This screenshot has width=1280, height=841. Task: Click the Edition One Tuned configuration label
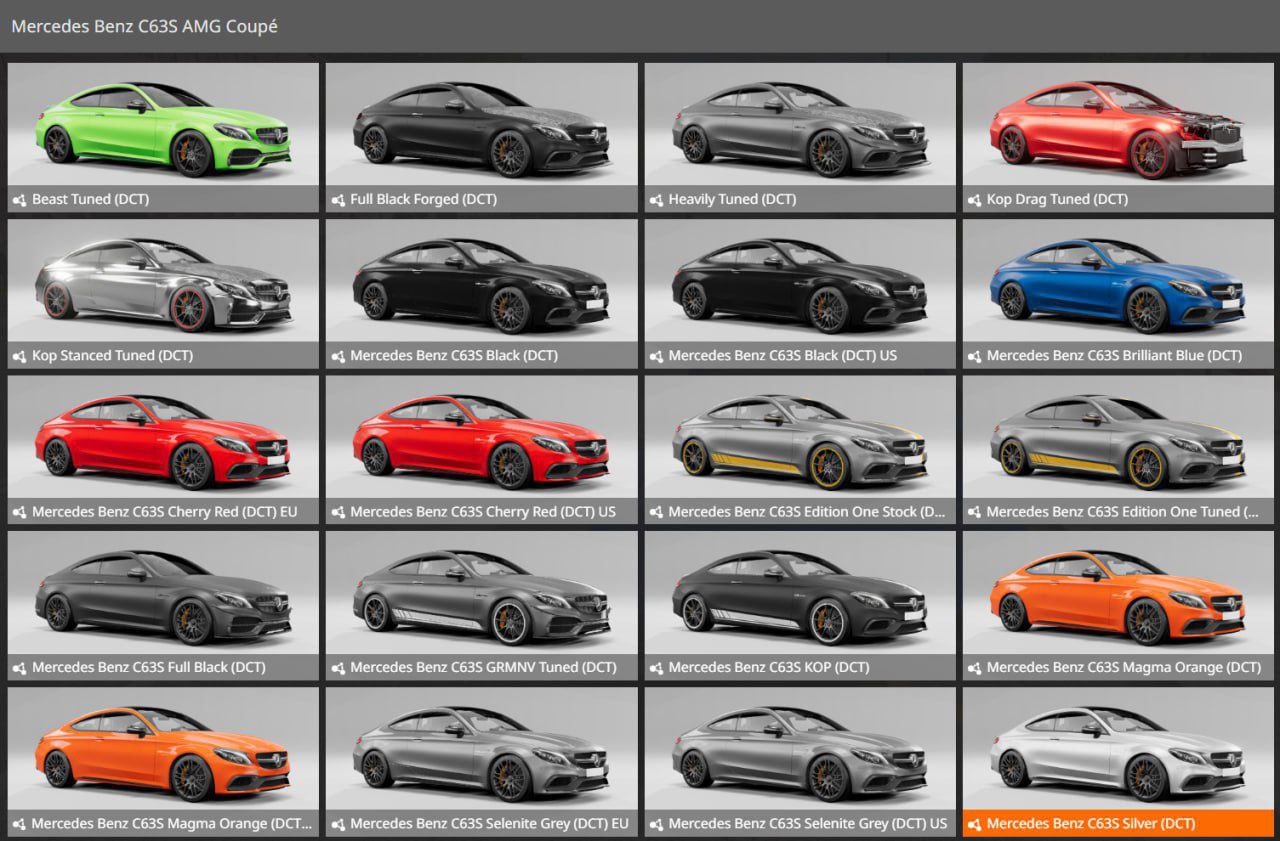coord(1122,512)
